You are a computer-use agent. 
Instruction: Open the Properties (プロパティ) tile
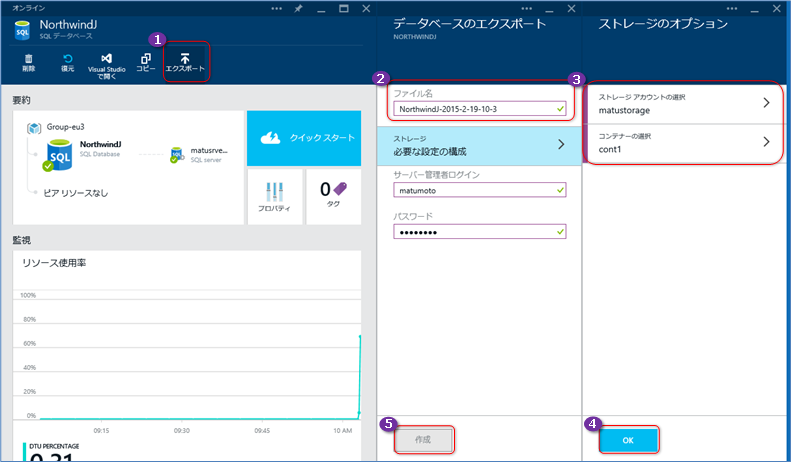point(275,197)
